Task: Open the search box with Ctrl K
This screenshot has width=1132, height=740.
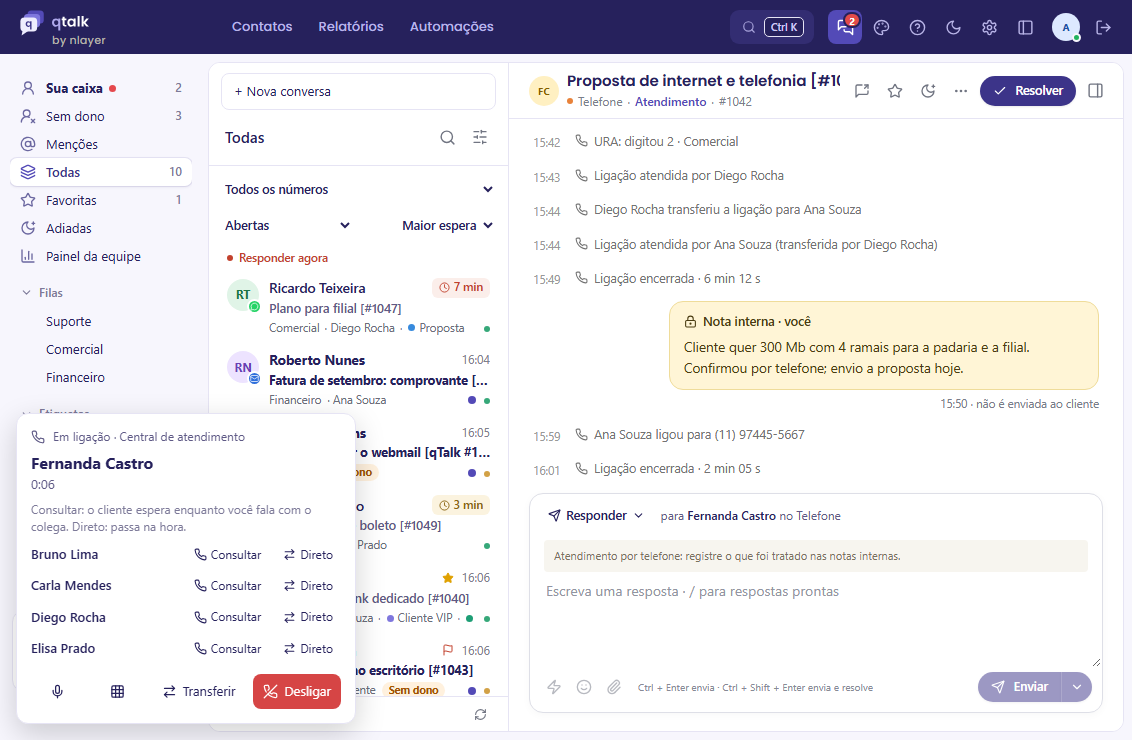Action: click(772, 27)
